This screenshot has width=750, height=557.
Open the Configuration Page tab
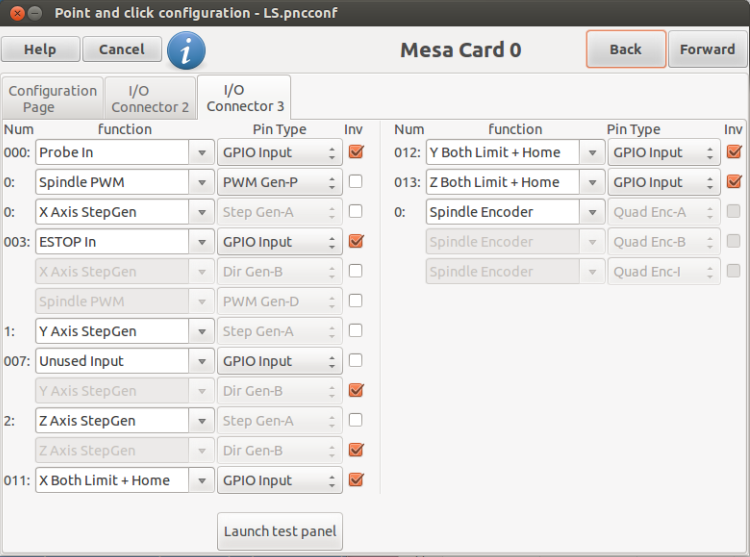52,98
